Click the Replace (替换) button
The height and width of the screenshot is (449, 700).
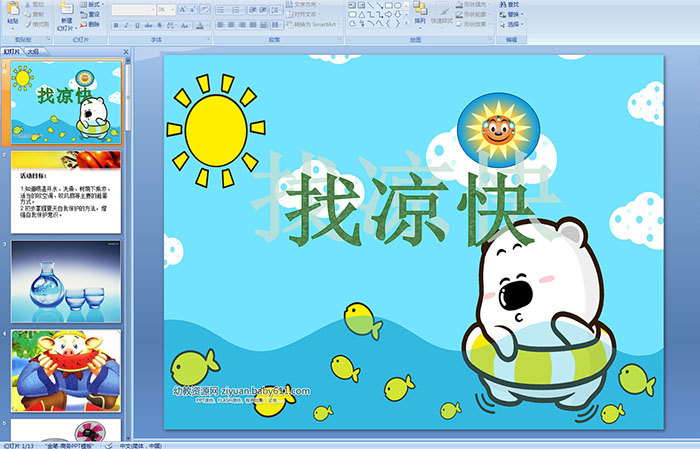pyautogui.click(x=511, y=14)
